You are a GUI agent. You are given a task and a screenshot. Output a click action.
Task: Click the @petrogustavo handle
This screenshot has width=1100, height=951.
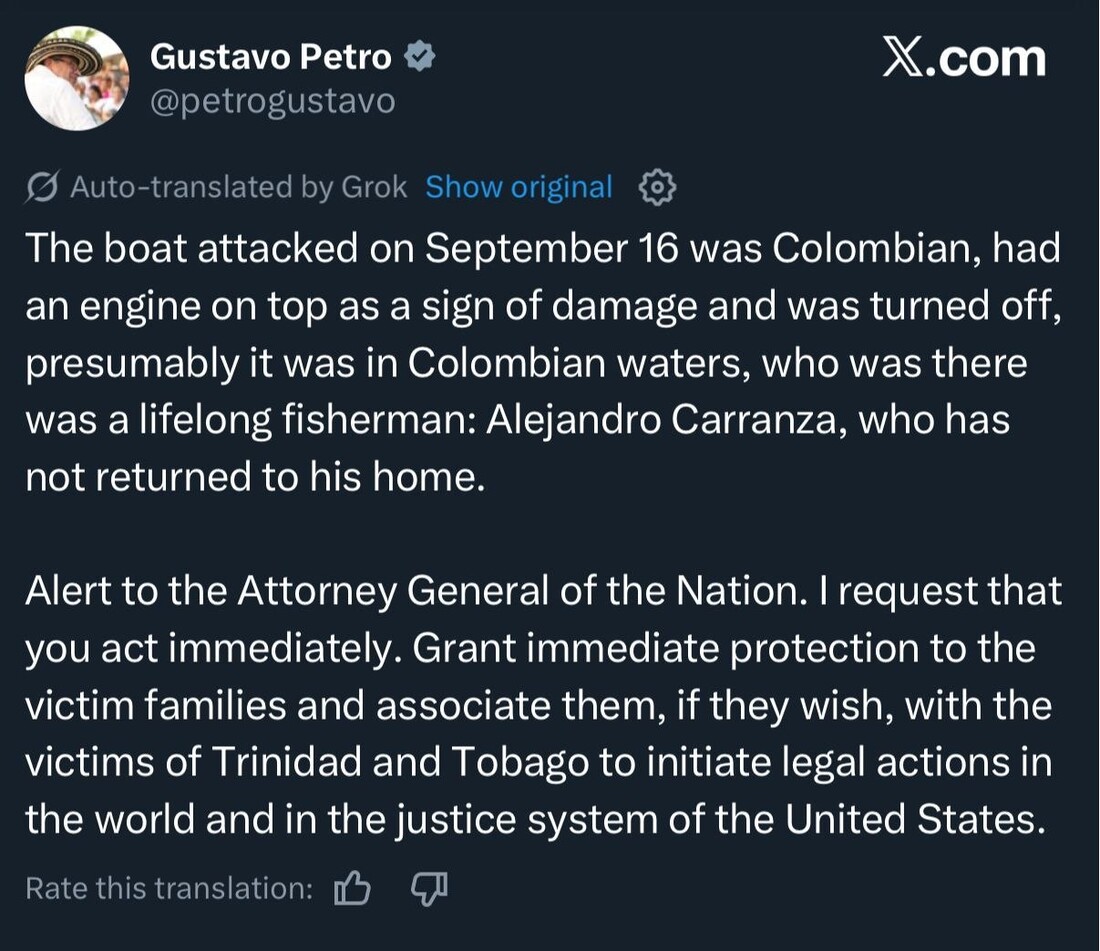click(272, 101)
